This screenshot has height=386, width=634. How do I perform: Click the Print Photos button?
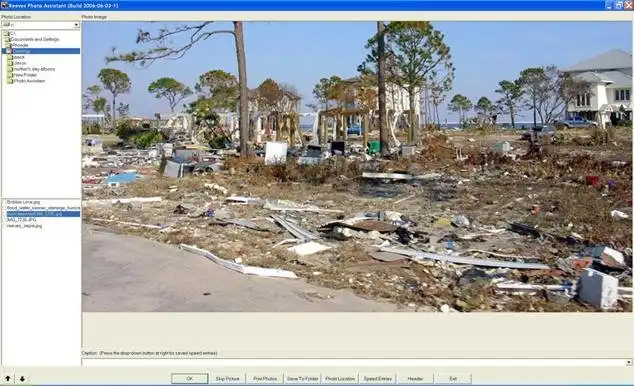pyautogui.click(x=265, y=379)
